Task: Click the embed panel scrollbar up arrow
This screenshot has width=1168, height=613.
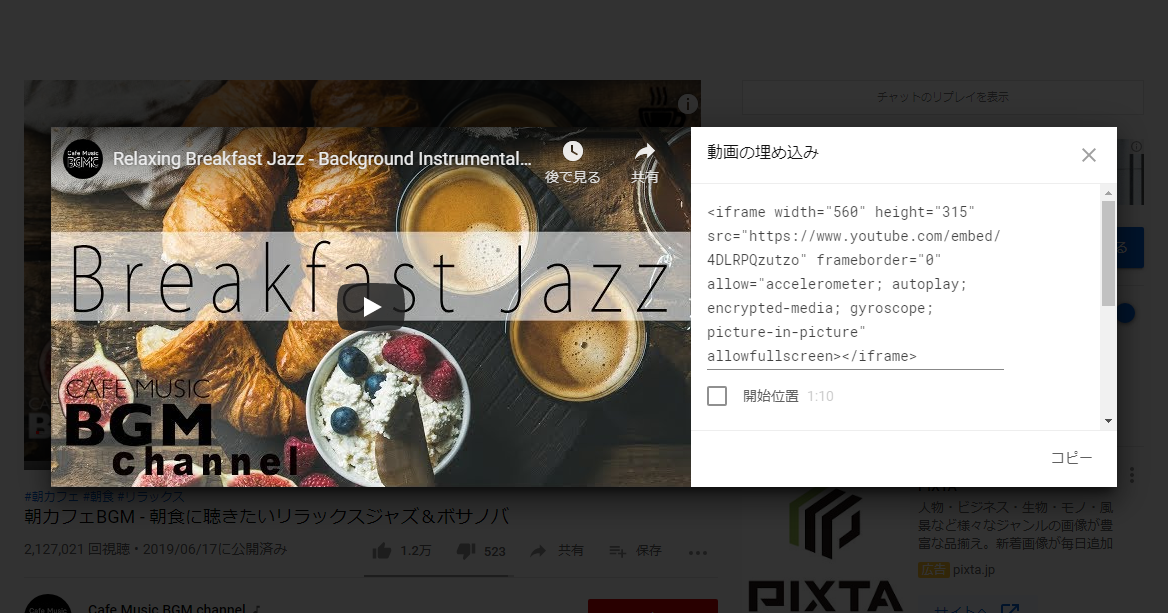Action: pos(1108,193)
